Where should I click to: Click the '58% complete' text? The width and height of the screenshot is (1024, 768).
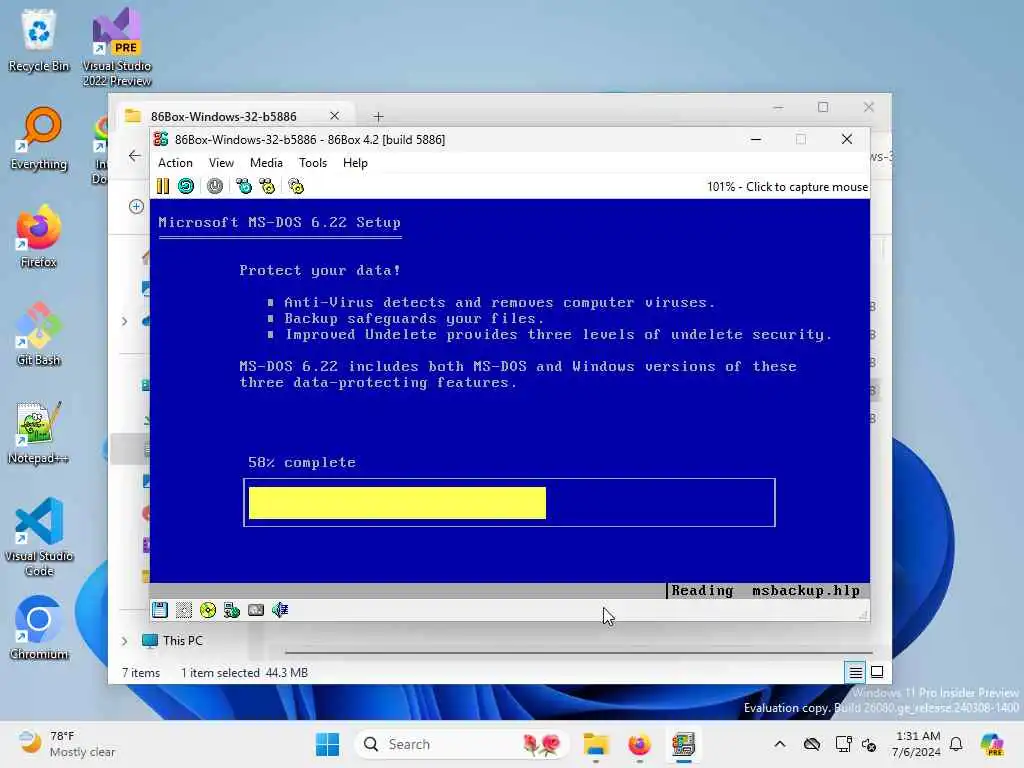[302, 462]
